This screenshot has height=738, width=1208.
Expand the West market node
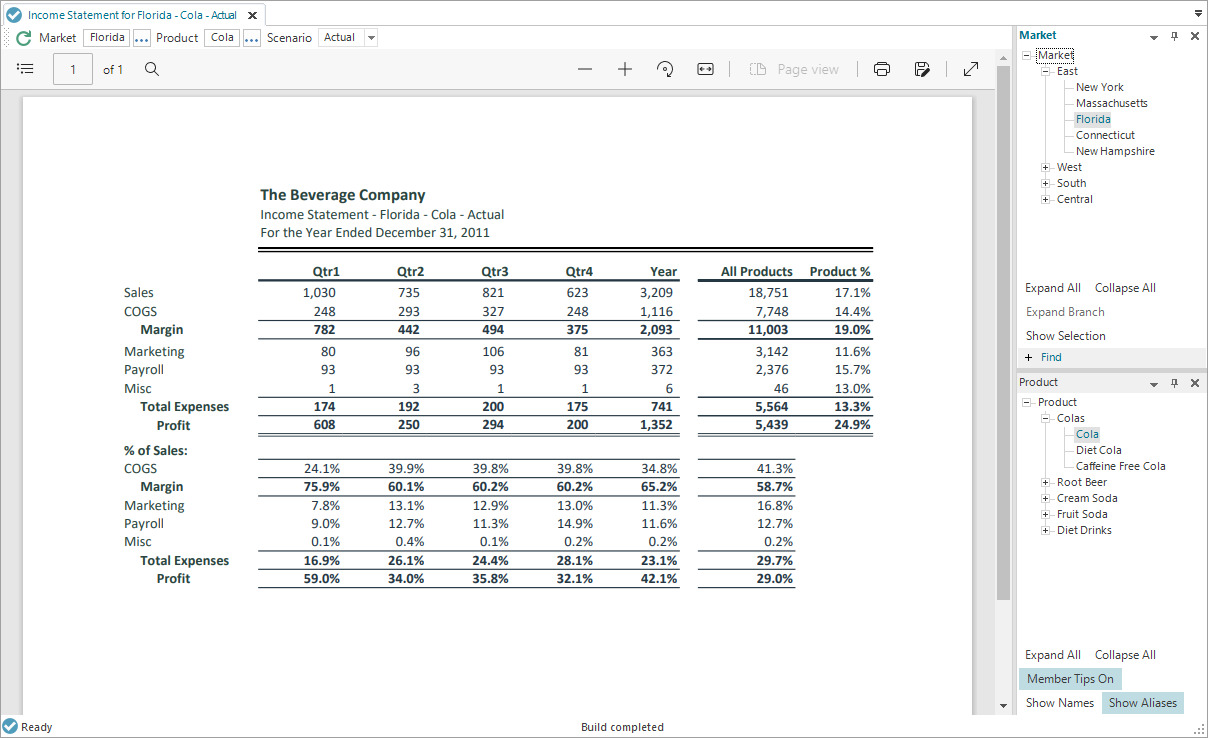click(1045, 167)
